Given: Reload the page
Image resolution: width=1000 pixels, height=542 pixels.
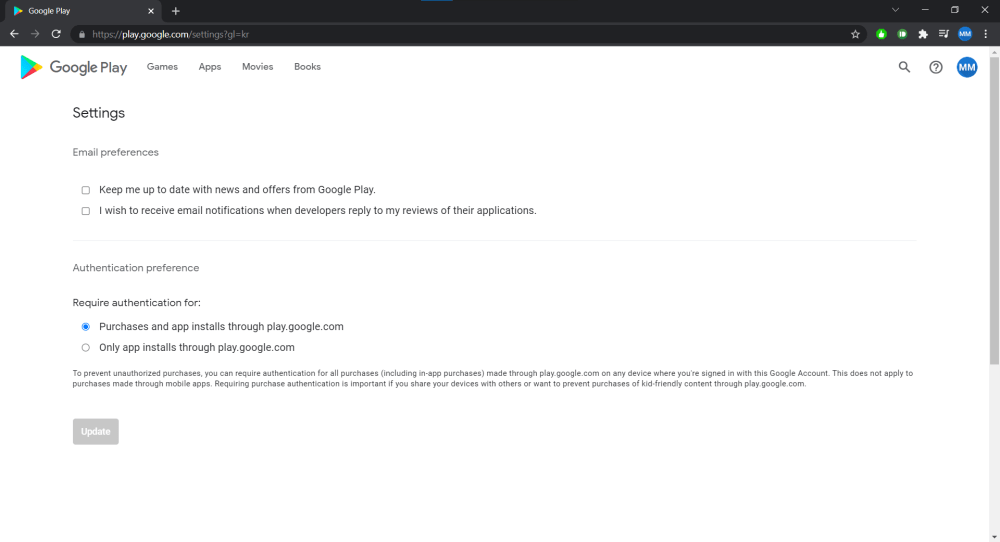Looking at the screenshot, I should click(56, 34).
